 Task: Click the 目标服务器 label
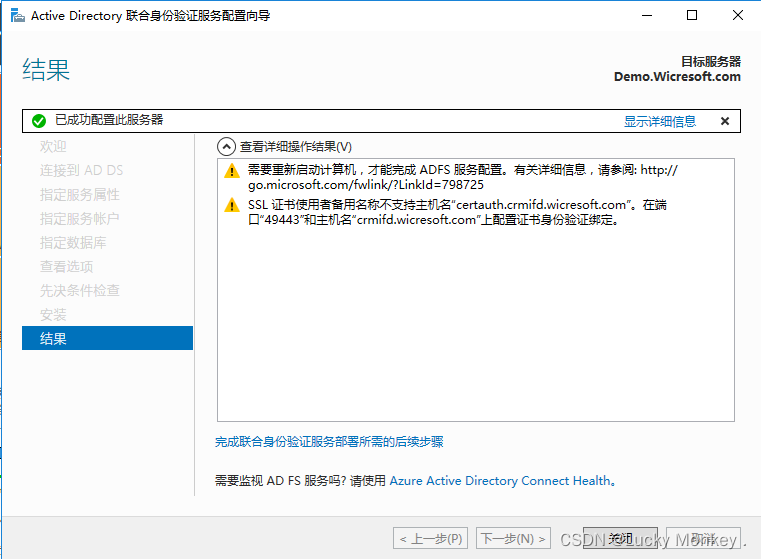tap(711, 62)
